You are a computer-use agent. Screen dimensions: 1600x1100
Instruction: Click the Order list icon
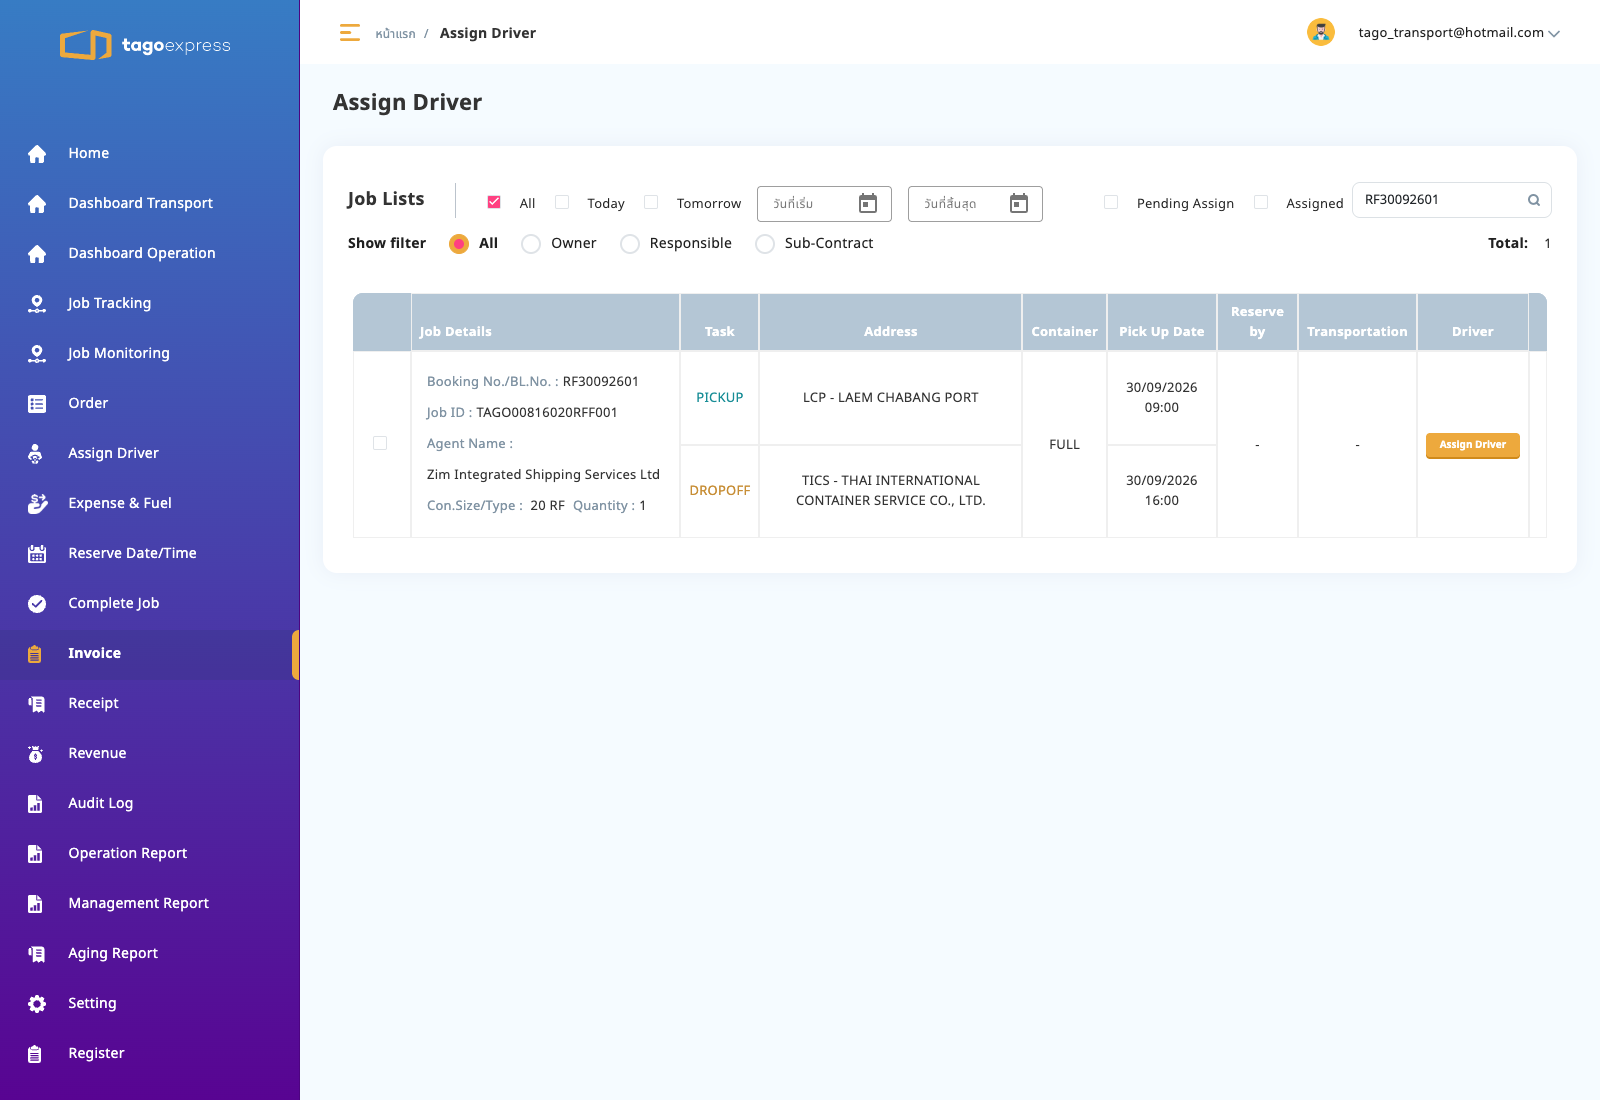(37, 403)
